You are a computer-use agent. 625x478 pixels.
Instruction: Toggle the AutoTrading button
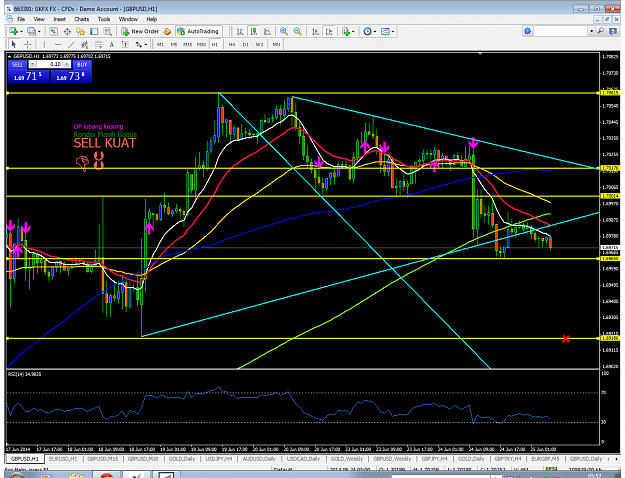pyautogui.click(x=198, y=31)
